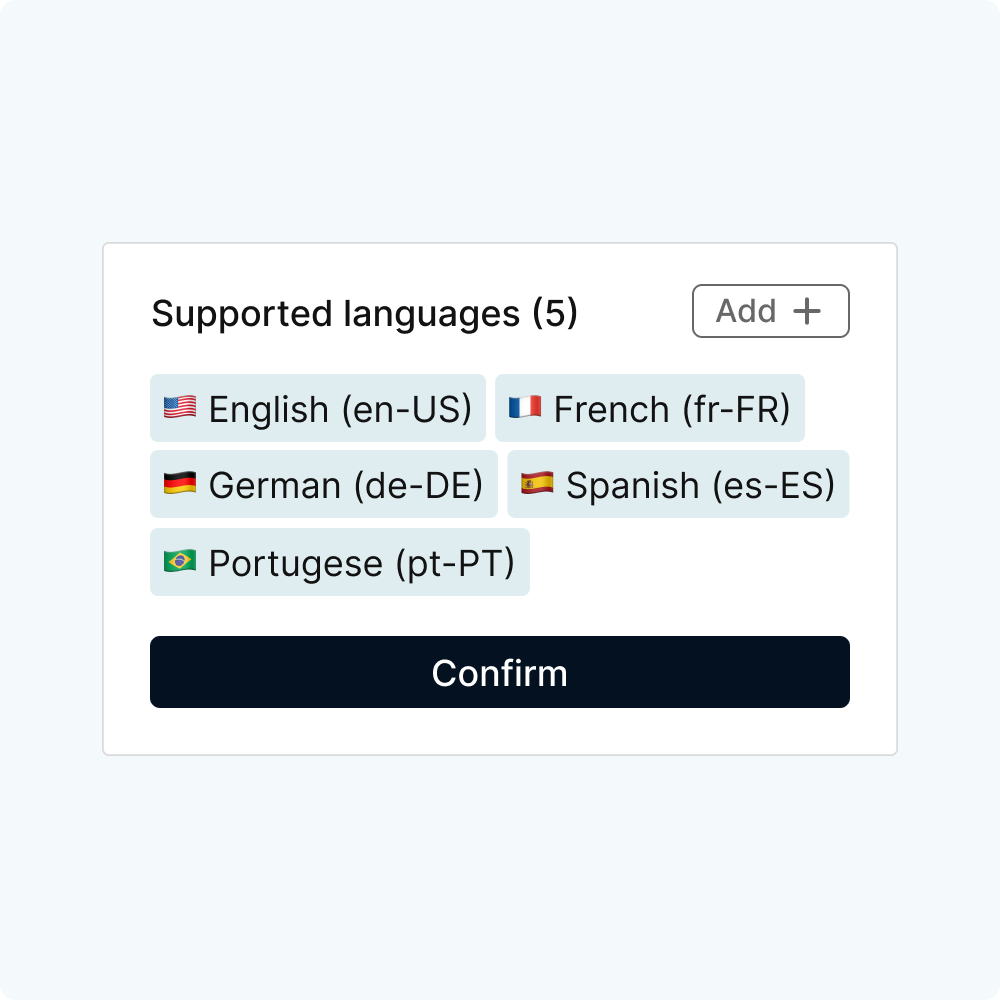Select the English (en-US) language chip
1000x1000 pixels.
click(x=318, y=408)
